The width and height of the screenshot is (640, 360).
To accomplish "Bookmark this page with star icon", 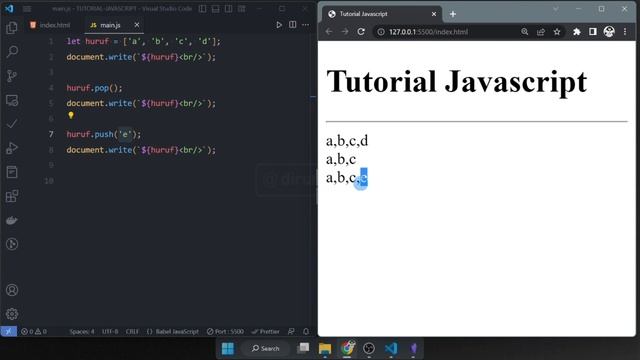I will point(557,31).
